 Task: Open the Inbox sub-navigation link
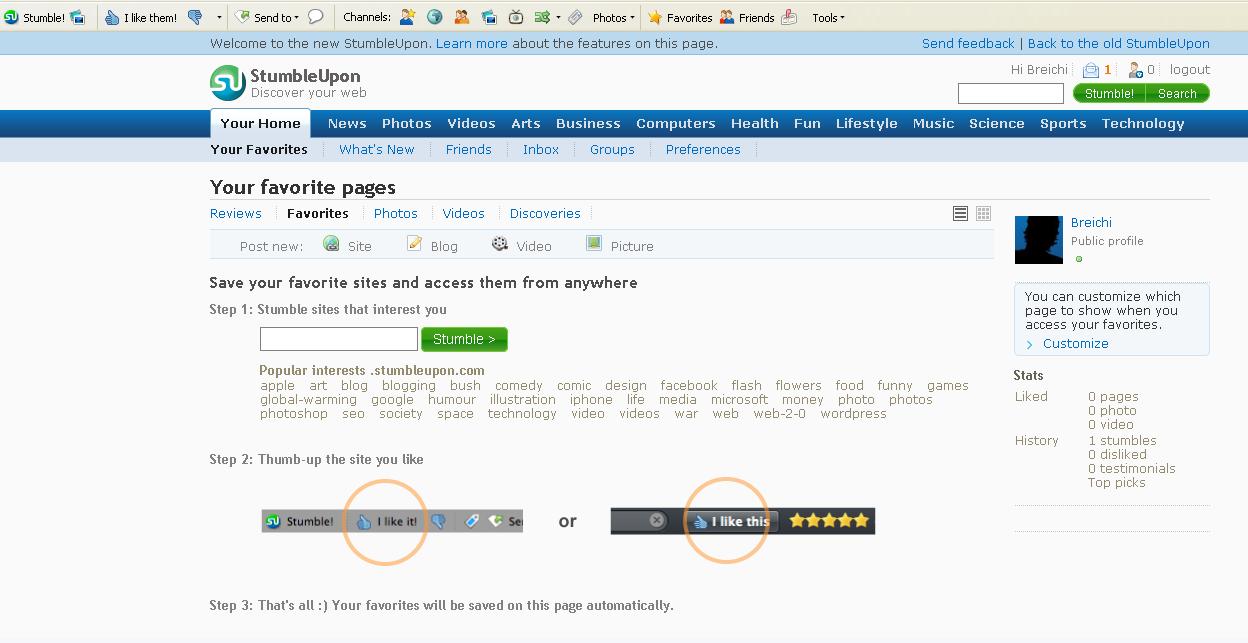pos(541,150)
